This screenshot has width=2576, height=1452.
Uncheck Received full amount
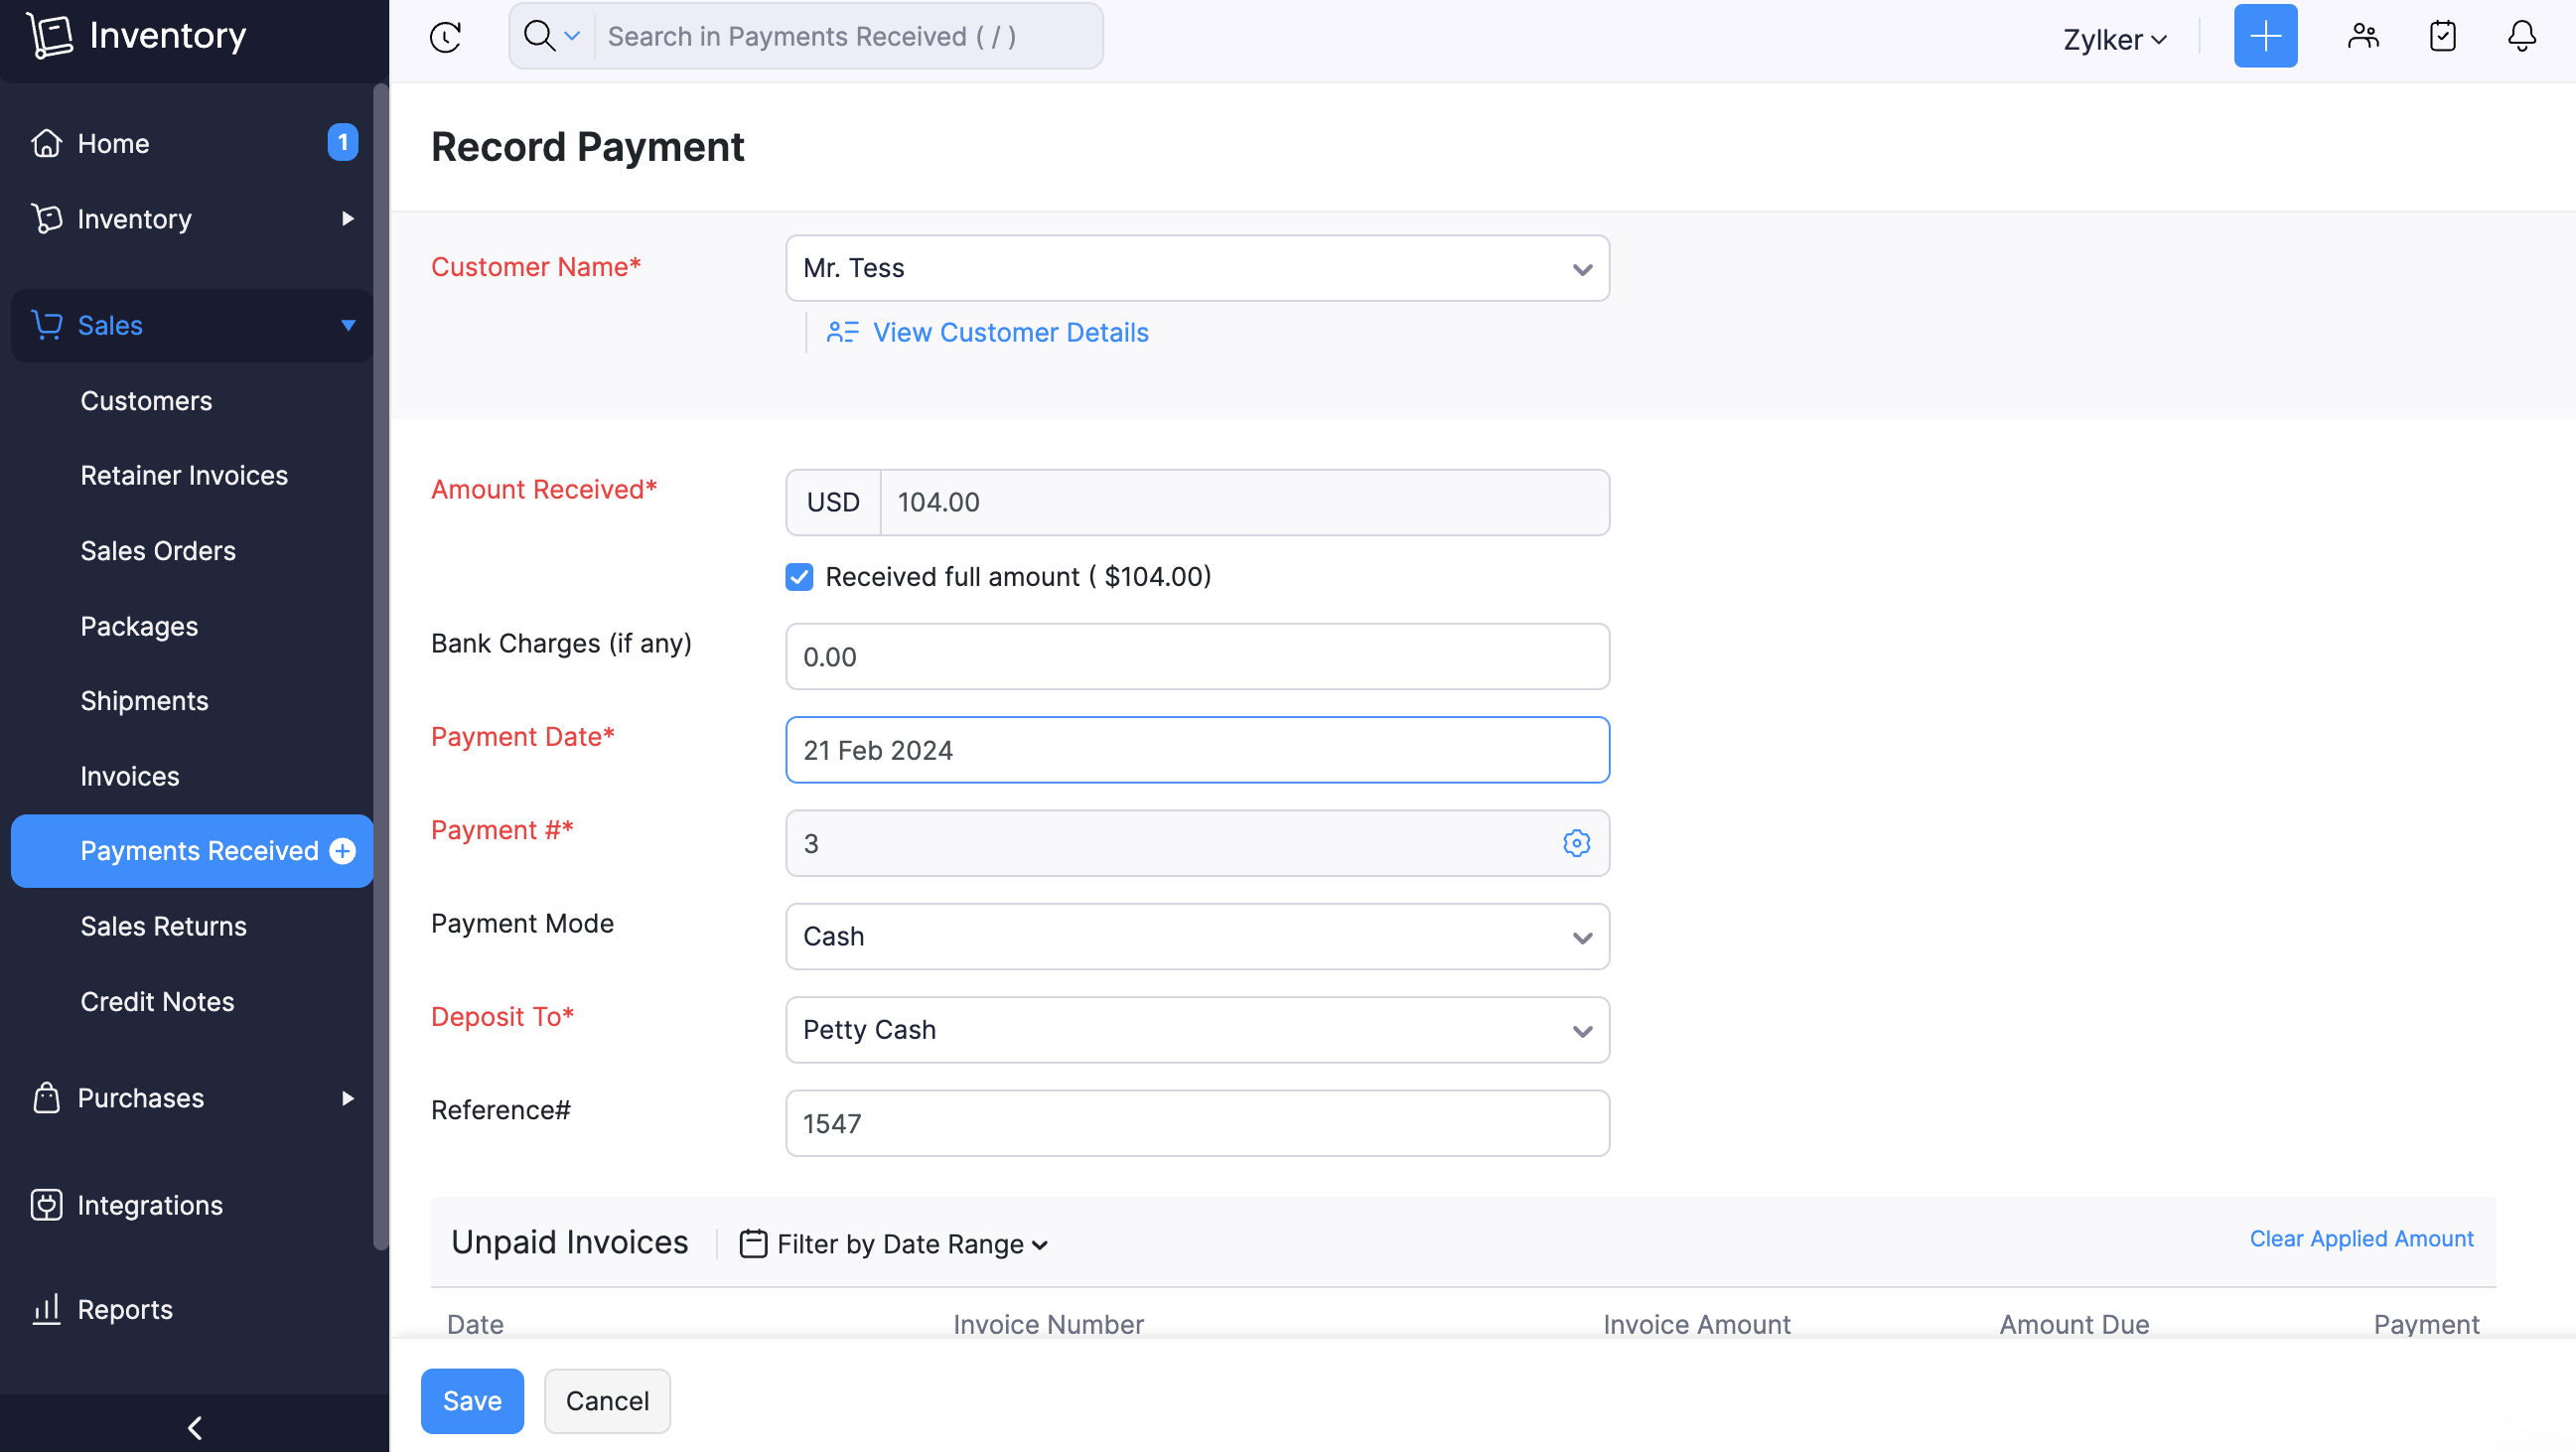point(799,577)
